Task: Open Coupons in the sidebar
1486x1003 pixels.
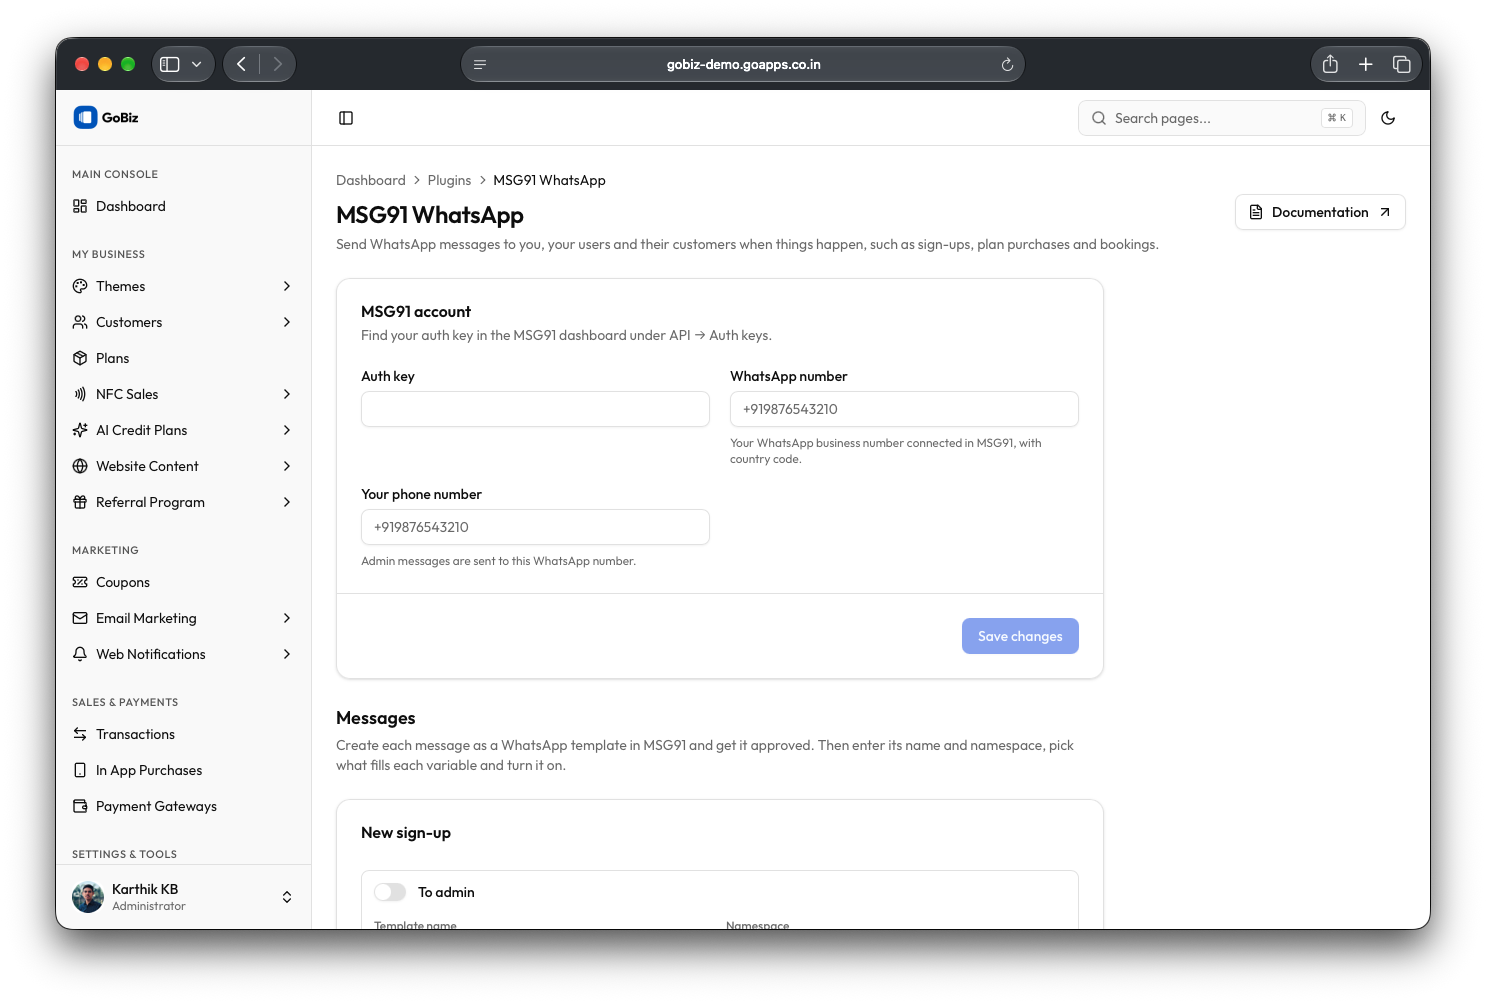Action: (183, 582)
